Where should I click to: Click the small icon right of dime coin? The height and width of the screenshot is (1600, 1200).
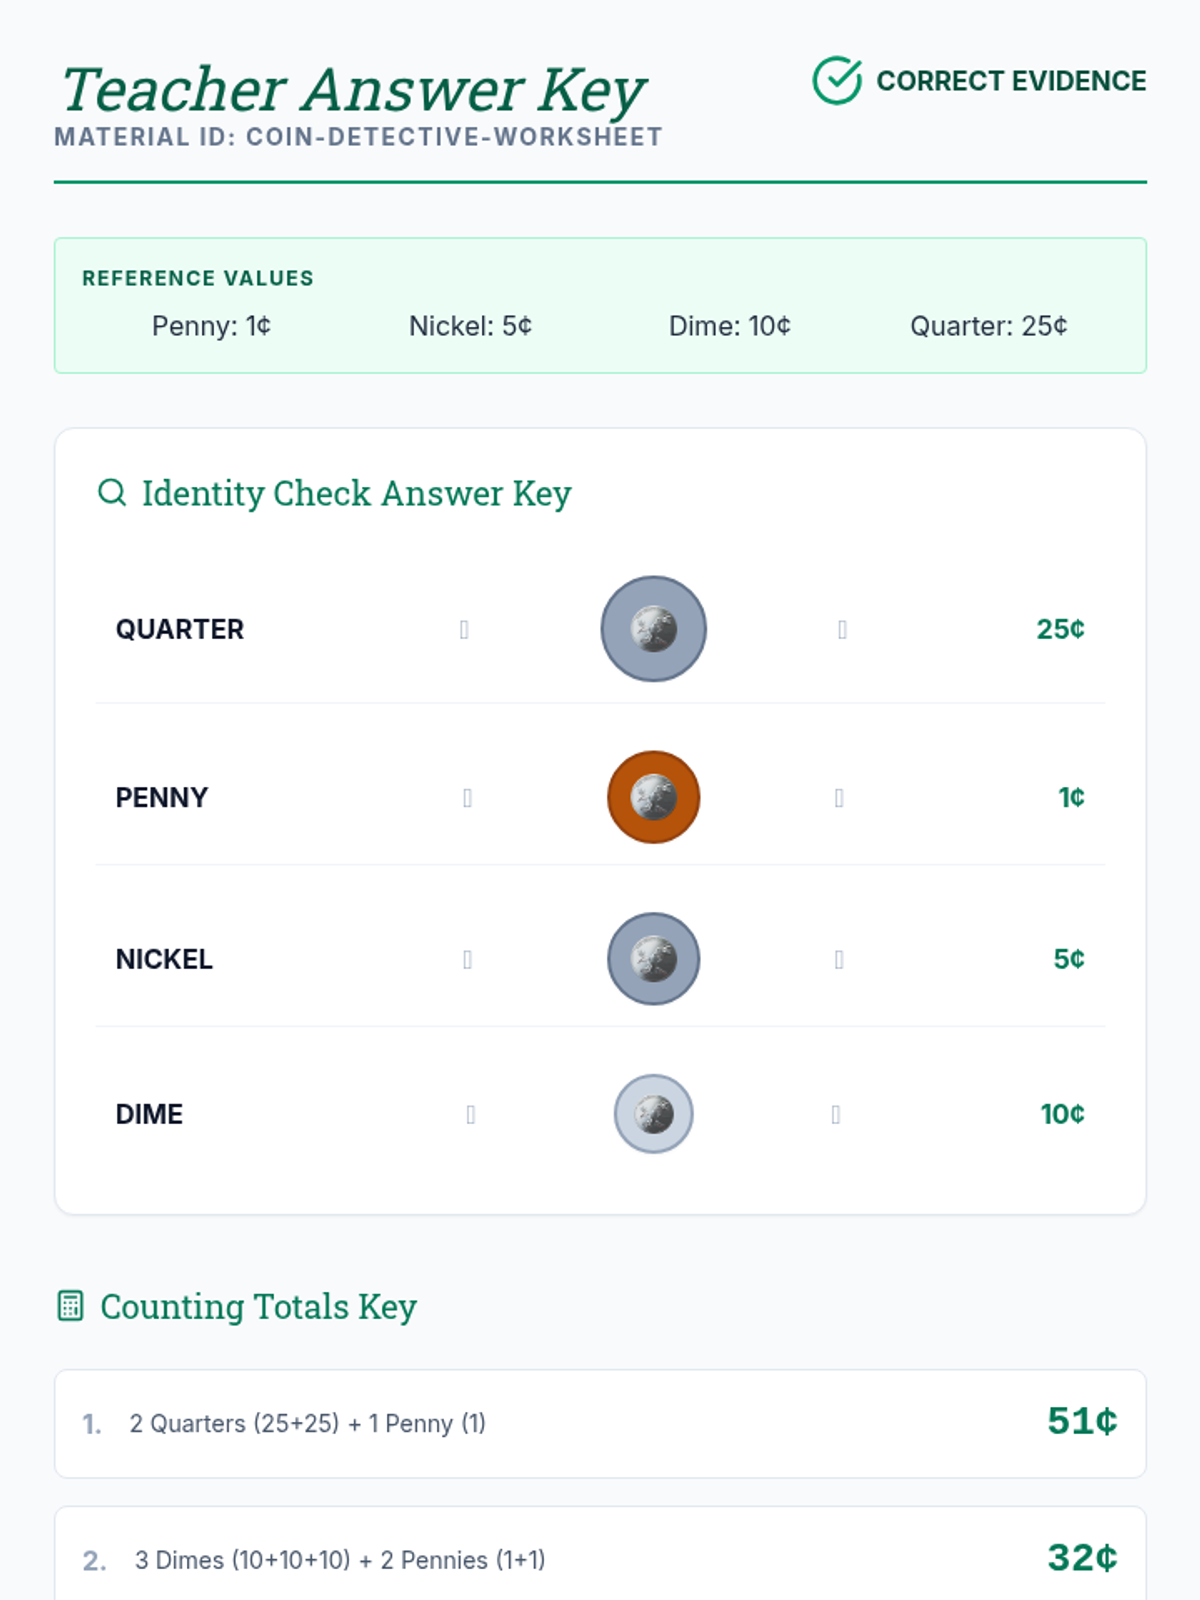(836, 1114)
